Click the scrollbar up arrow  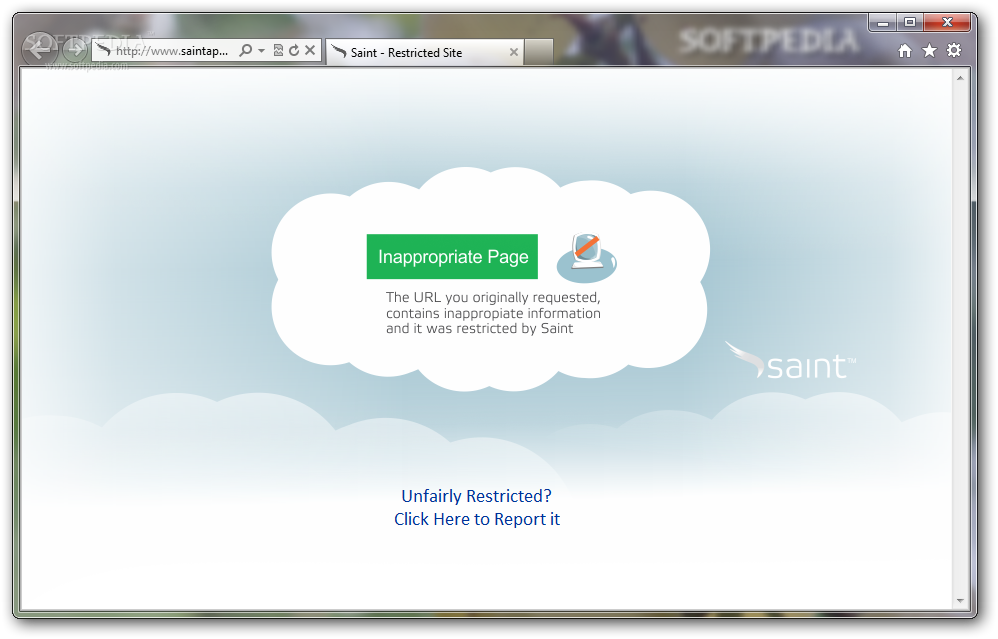(960, 78)
